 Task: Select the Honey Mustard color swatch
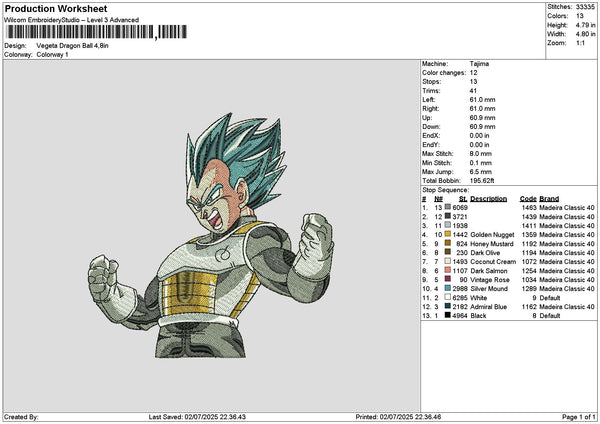[448, 243]
